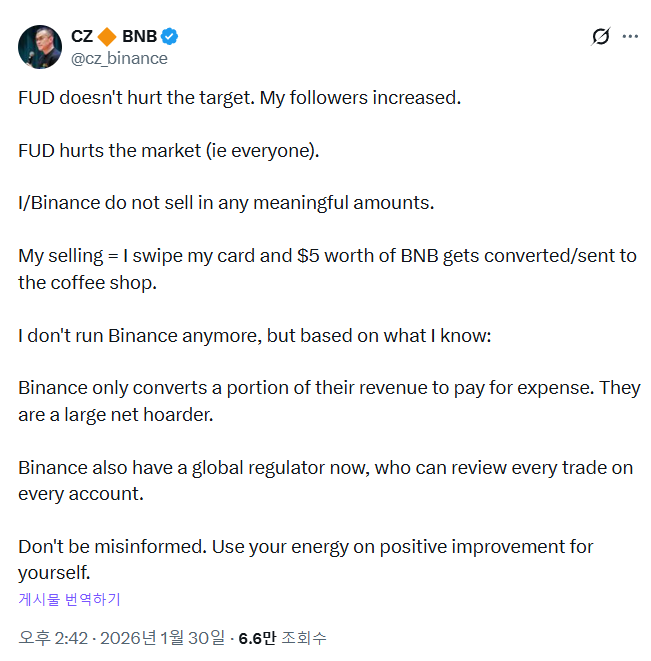Viewport: 651px width, 661px height.
Task: Open the 6.6만 조회수 view count
Action: (282, 637)
